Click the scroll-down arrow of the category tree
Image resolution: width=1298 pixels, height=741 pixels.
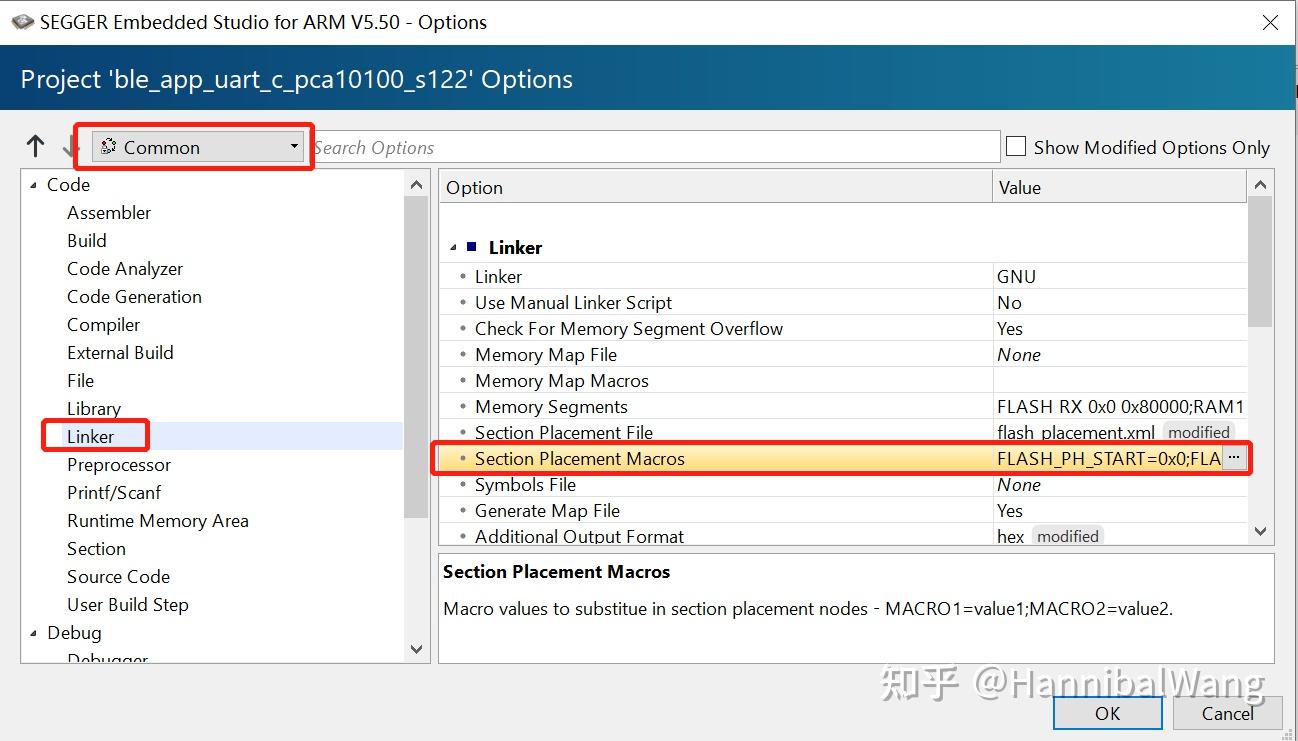point(415,649)
